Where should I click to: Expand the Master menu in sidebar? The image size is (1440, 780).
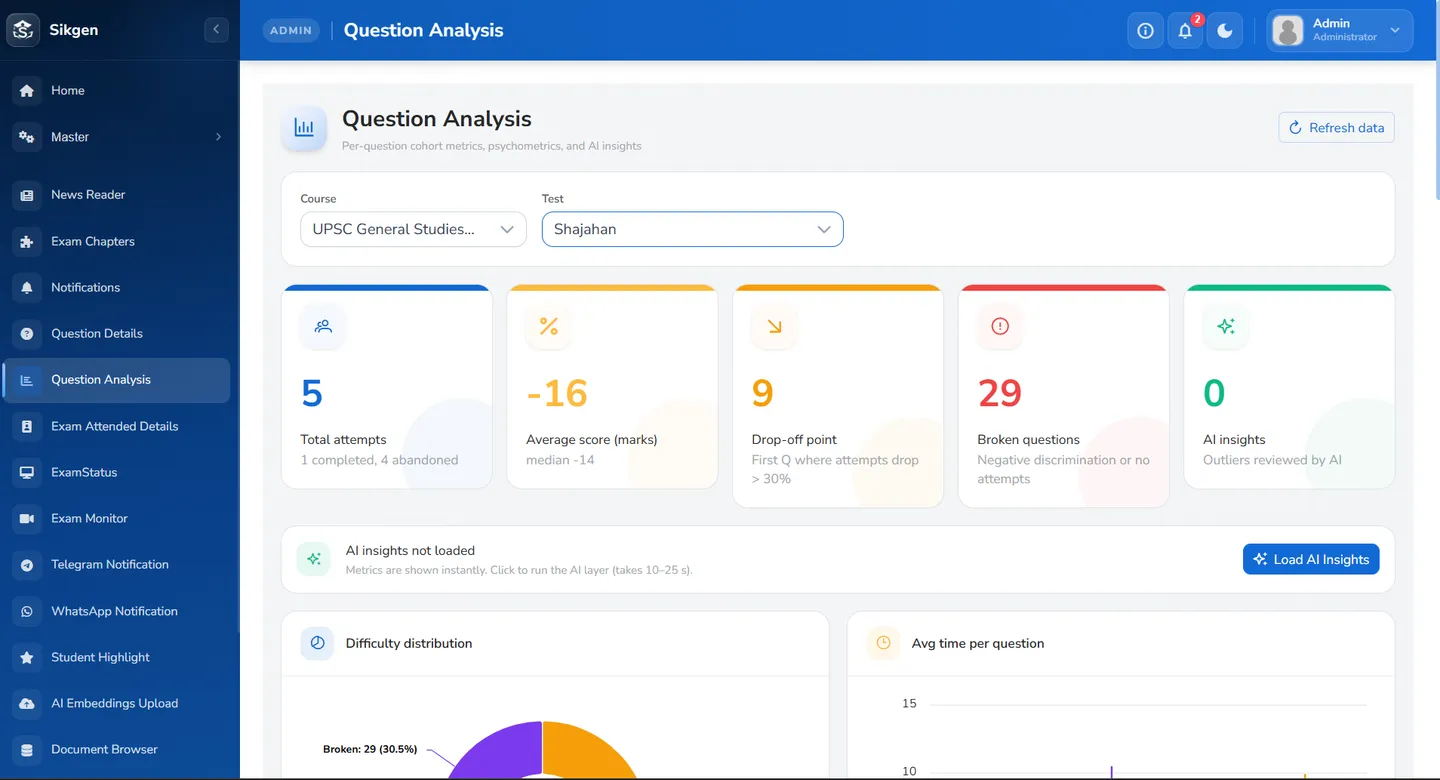click(120, 137)
